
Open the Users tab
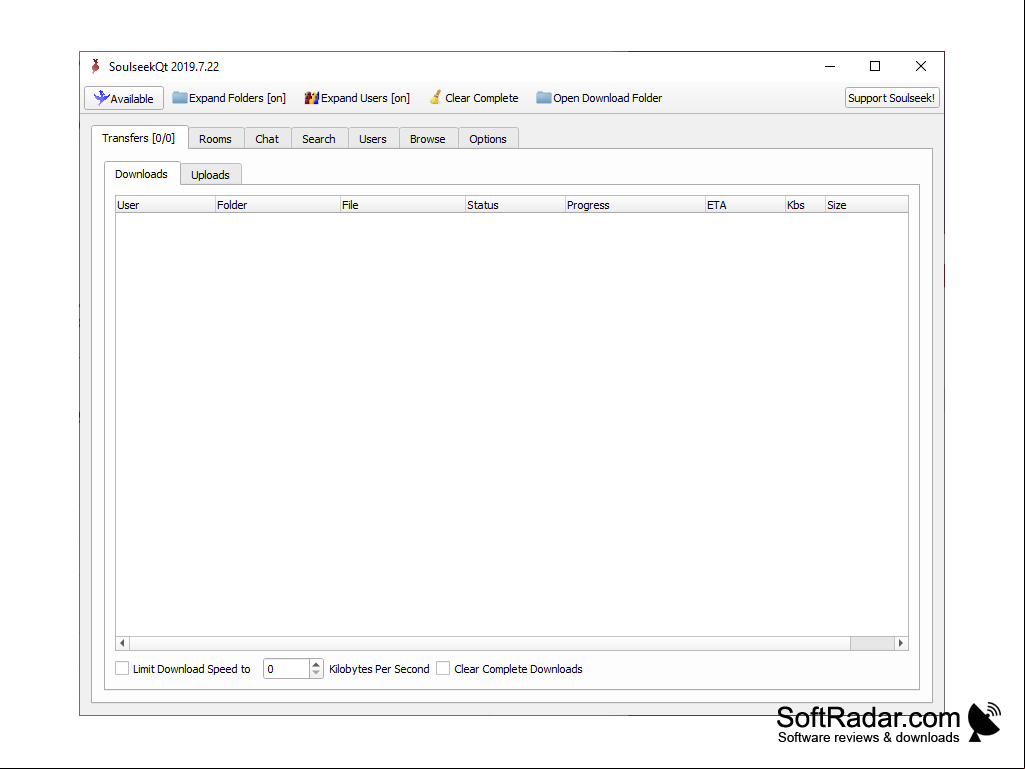pos(373,139)
